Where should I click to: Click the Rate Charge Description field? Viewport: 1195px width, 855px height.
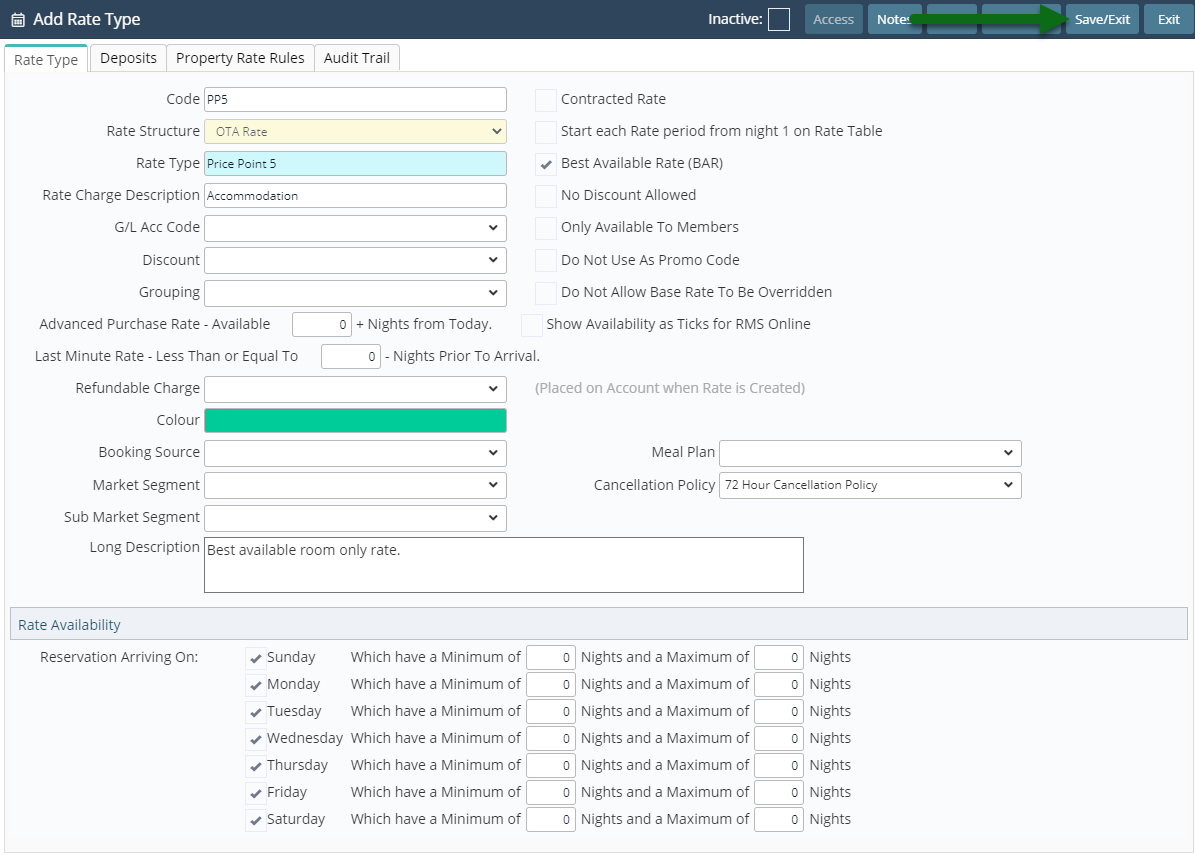[355, 195]
